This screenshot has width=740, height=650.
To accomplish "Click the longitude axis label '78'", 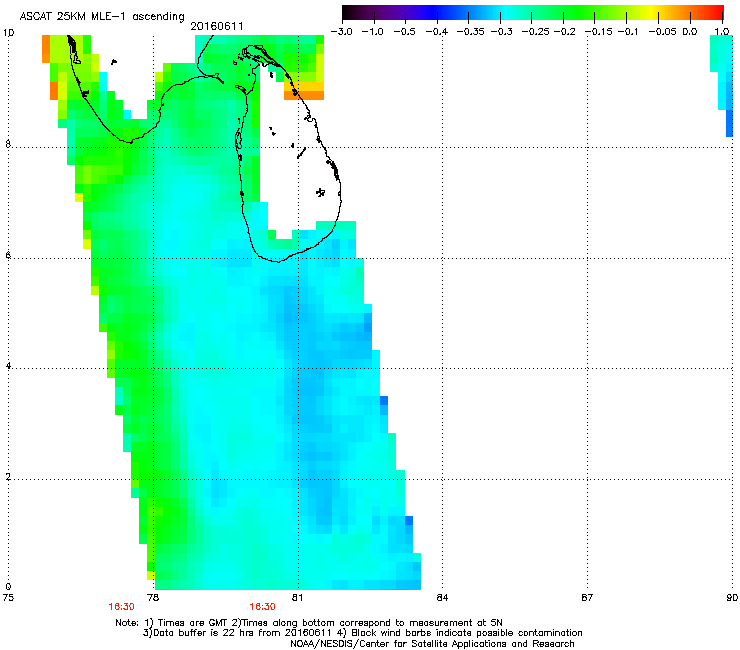I will tap(153, 598).
